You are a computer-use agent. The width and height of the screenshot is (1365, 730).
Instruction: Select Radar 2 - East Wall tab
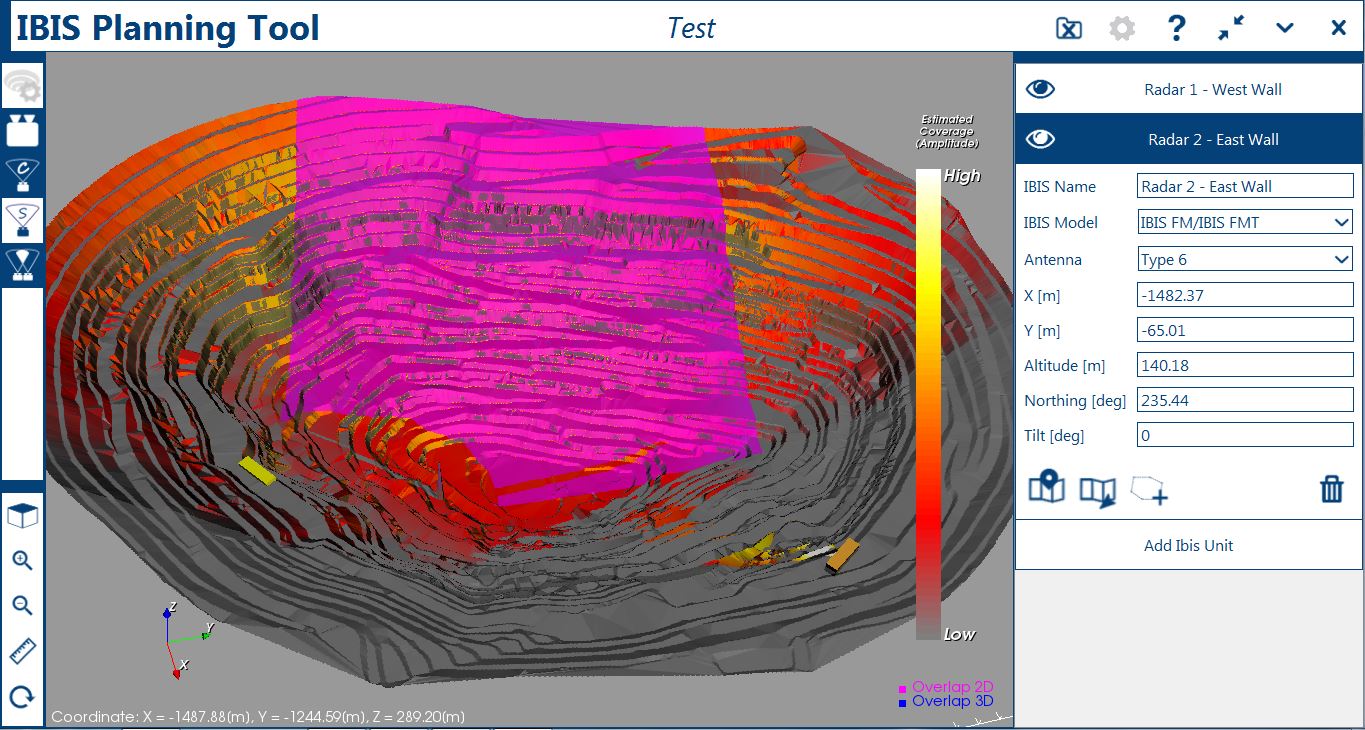[x=1189, y=139]
